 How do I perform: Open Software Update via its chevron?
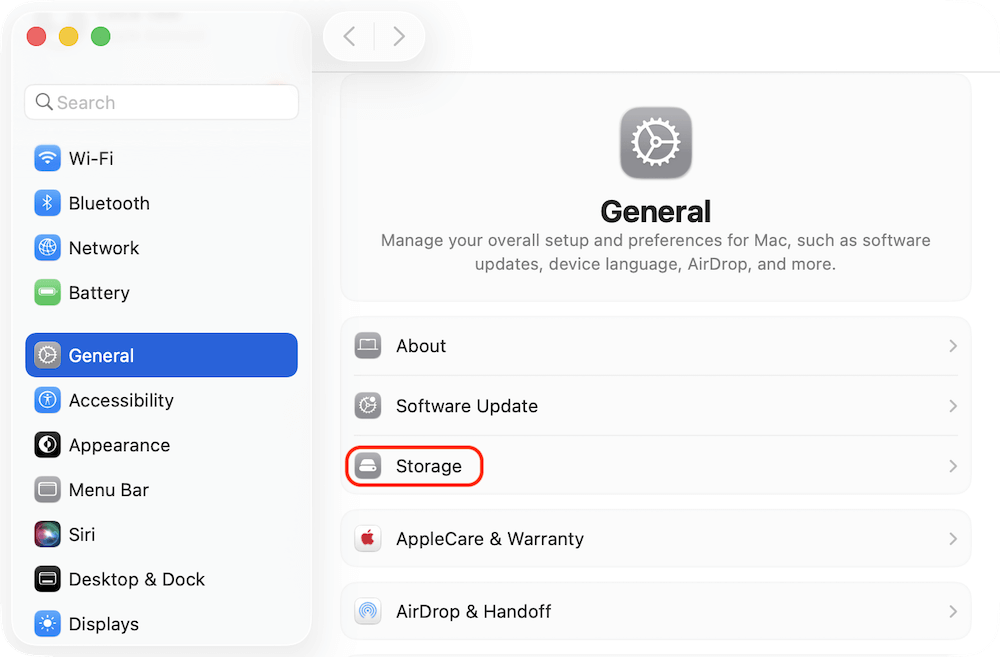pyautogui.click(x=951, y=406)
